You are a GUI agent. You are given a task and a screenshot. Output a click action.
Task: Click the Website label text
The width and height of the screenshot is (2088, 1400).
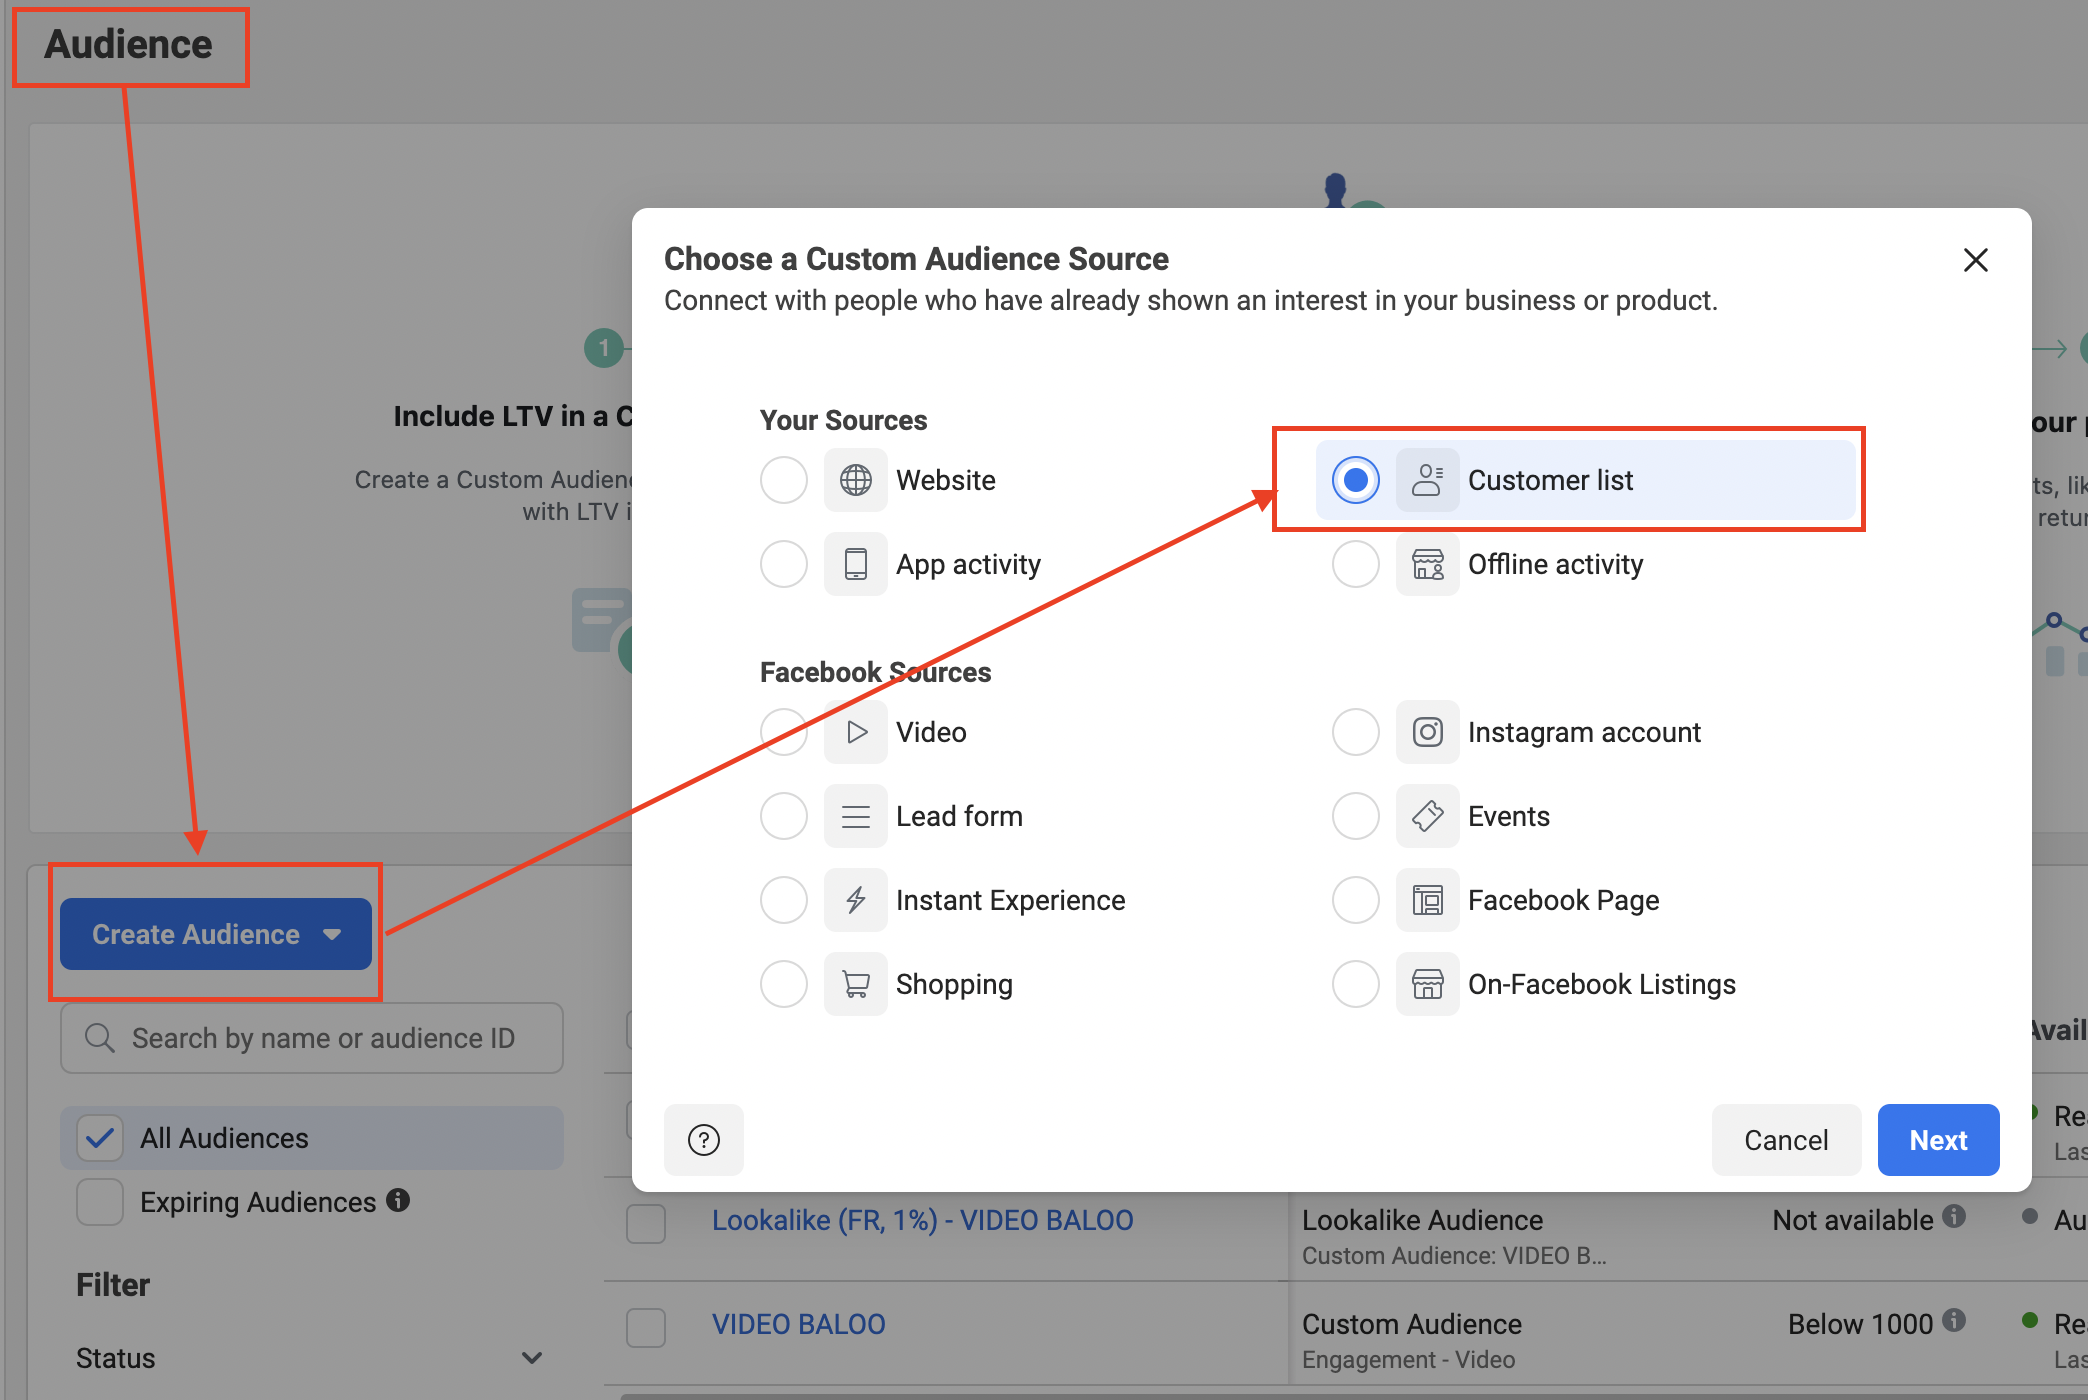(x=946, y=480)
